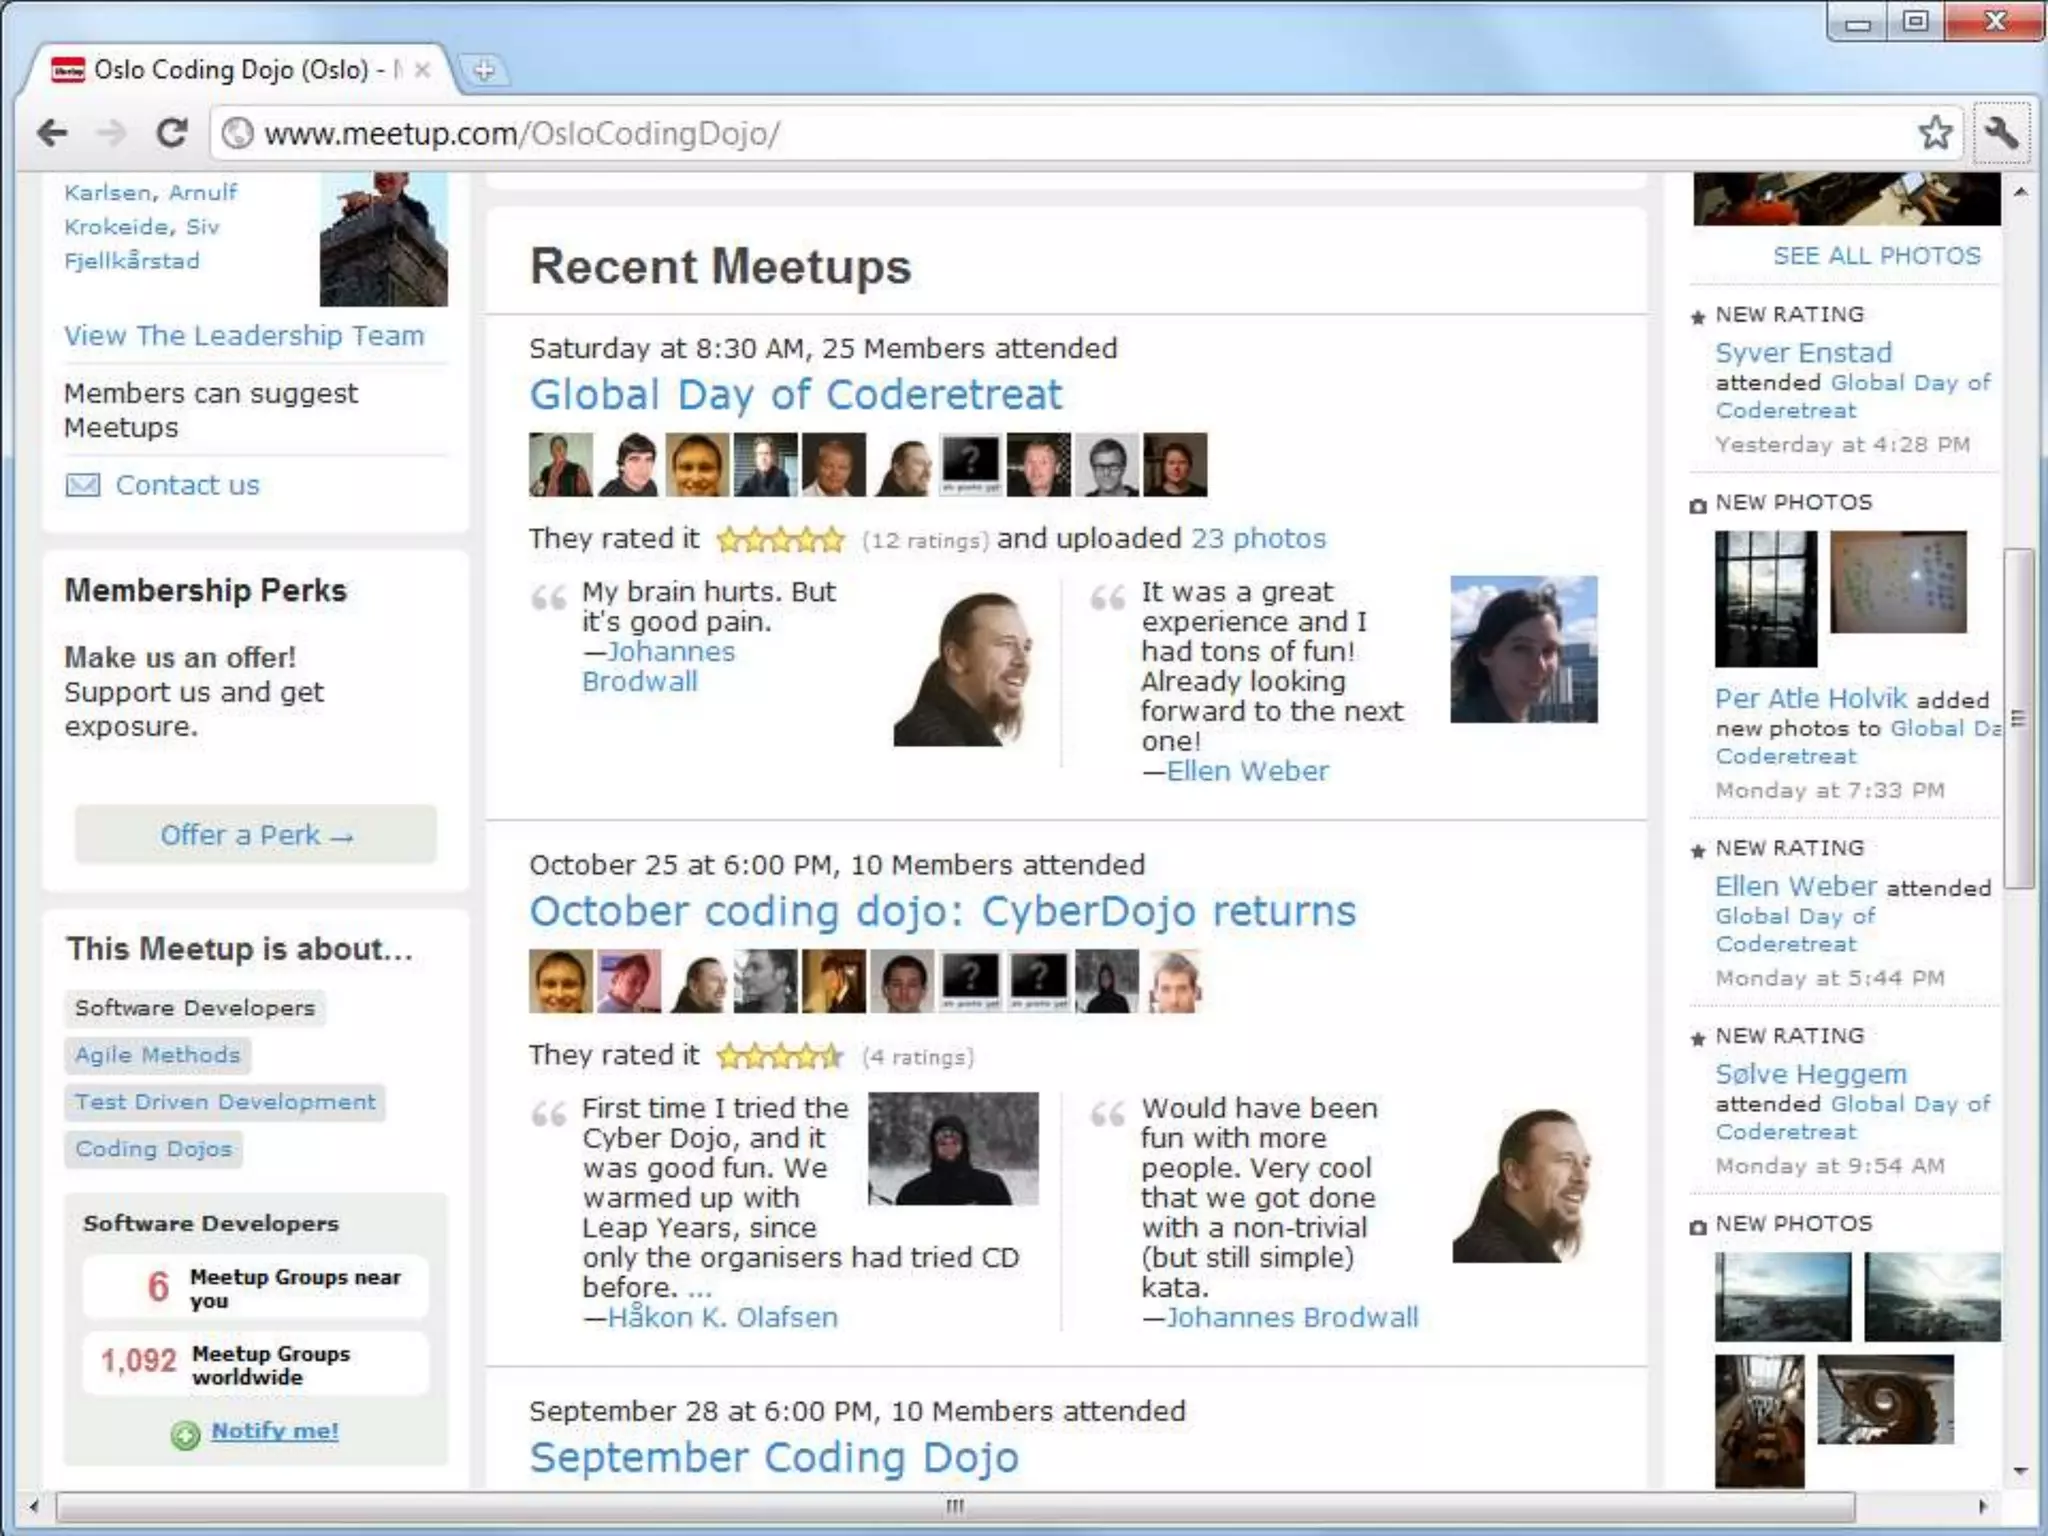Select the Test Driven Development tag
The height and width of the screenshot is (1536, 2048).
(225, 1102)
